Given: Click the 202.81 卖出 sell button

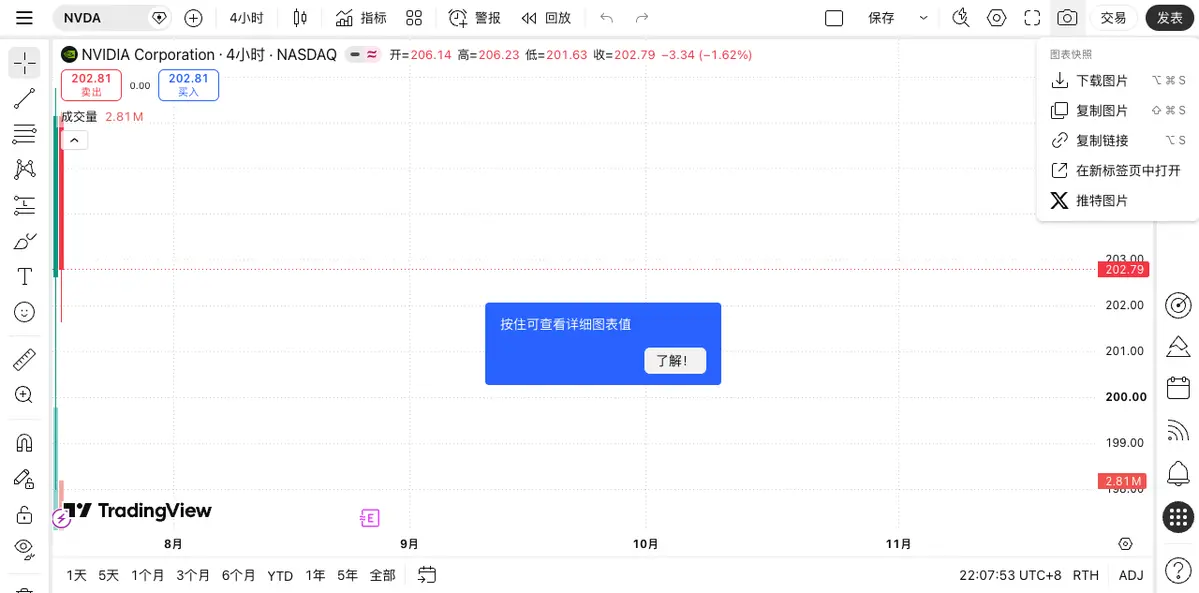Looking at the screenshot, I should [92, 85].
